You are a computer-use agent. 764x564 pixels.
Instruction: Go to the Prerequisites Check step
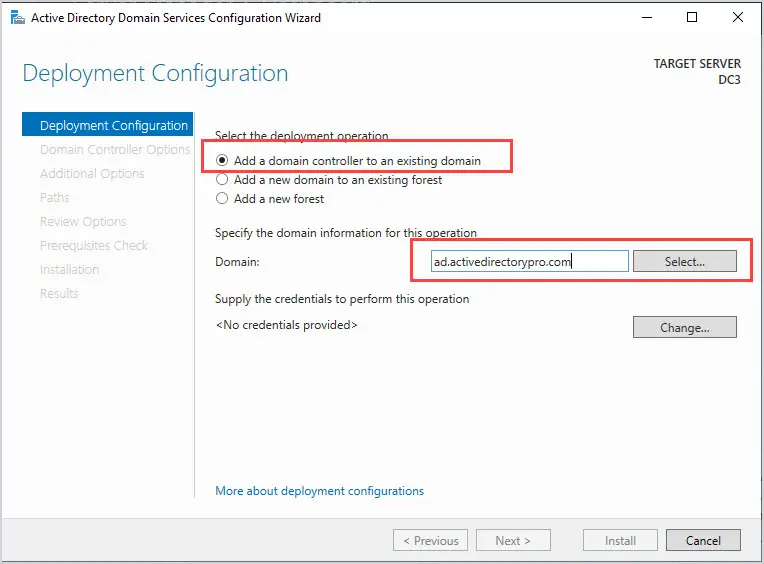94,245
